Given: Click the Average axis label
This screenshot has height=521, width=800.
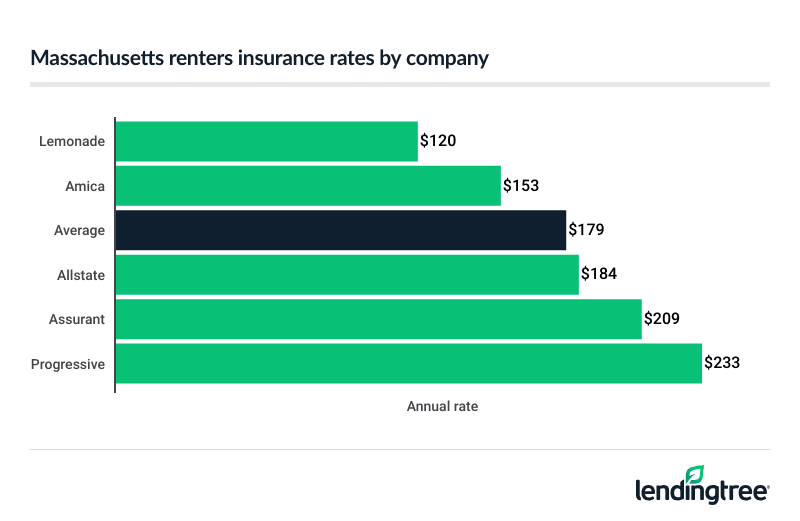Looking at the screenshot, I should [80, 230].
